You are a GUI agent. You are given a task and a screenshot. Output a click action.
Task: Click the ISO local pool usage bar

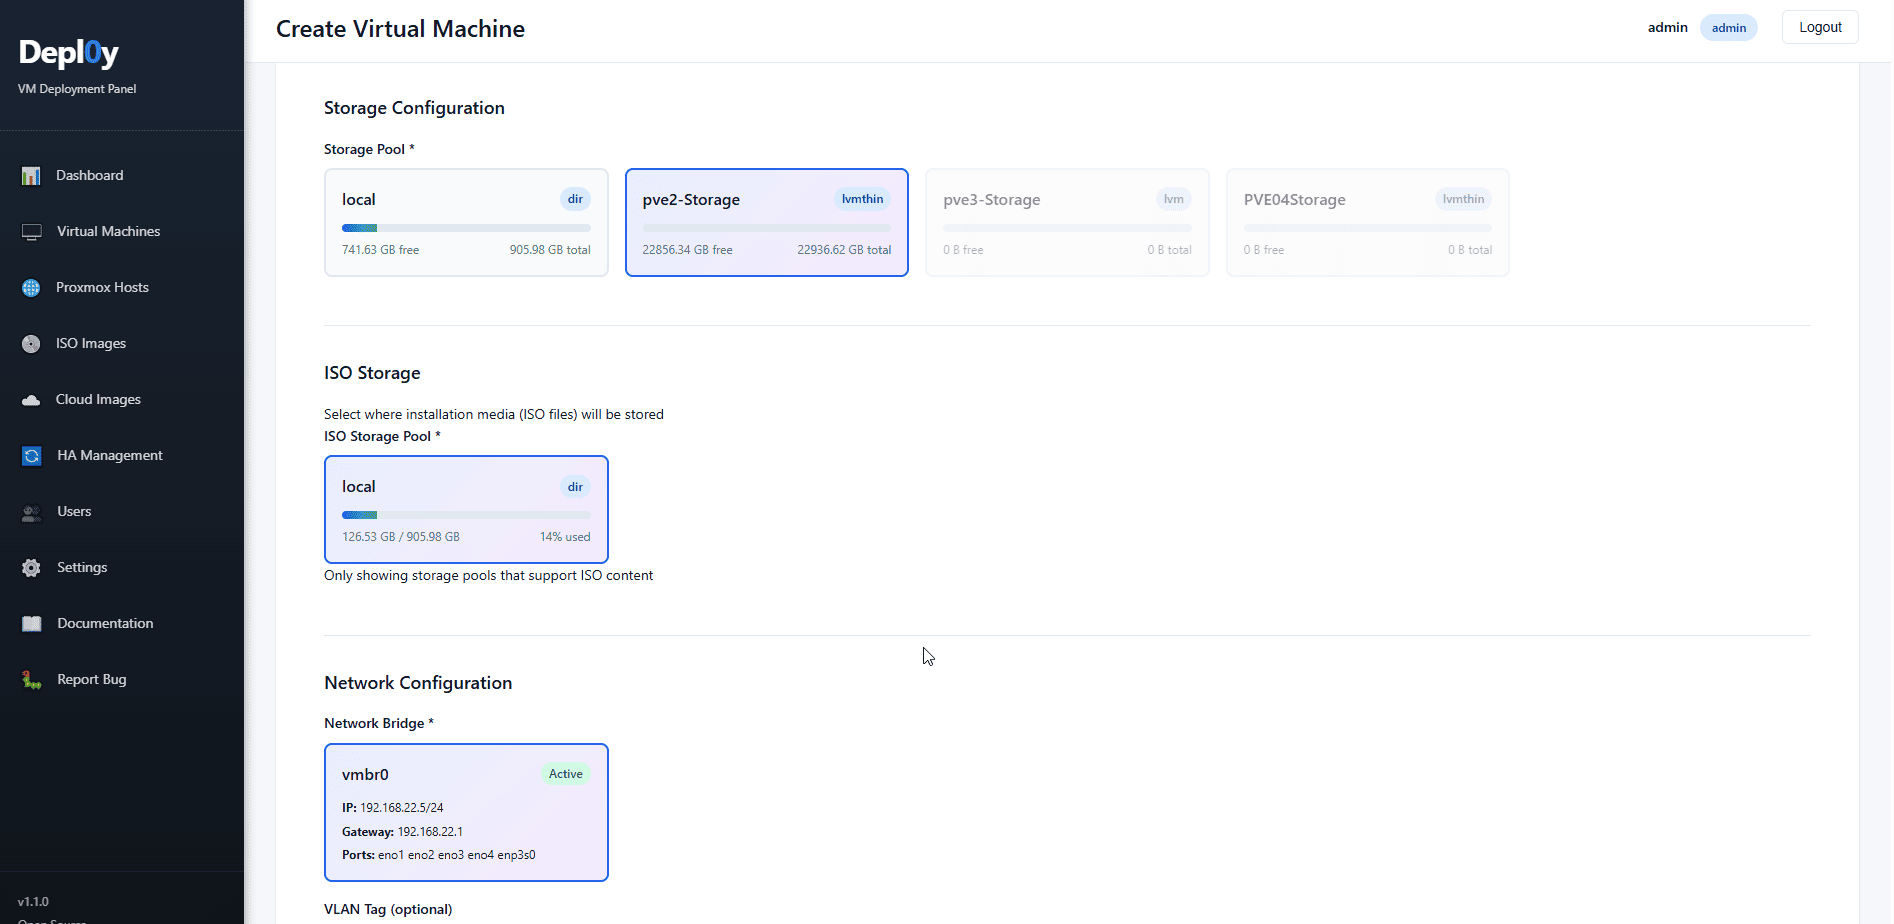[x=466, y=515]
